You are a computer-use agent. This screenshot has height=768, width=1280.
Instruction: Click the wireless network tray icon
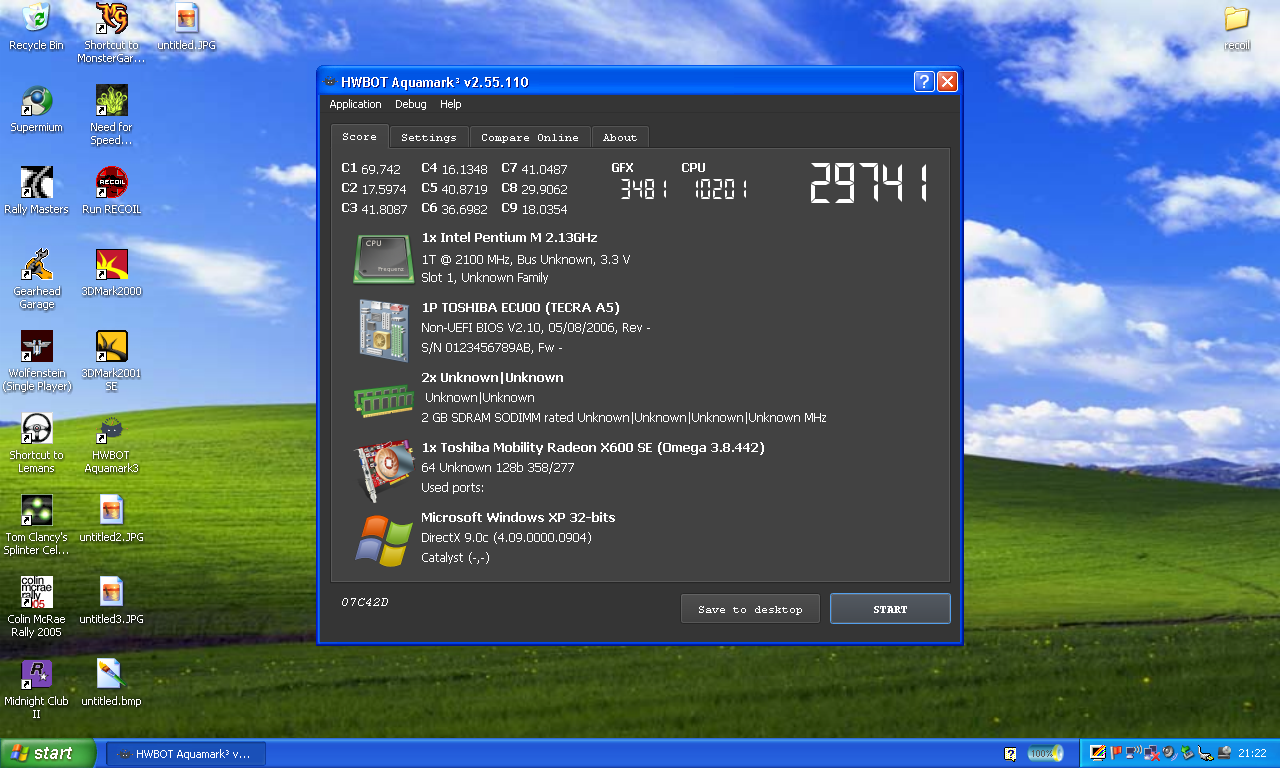click(1133, 753)
